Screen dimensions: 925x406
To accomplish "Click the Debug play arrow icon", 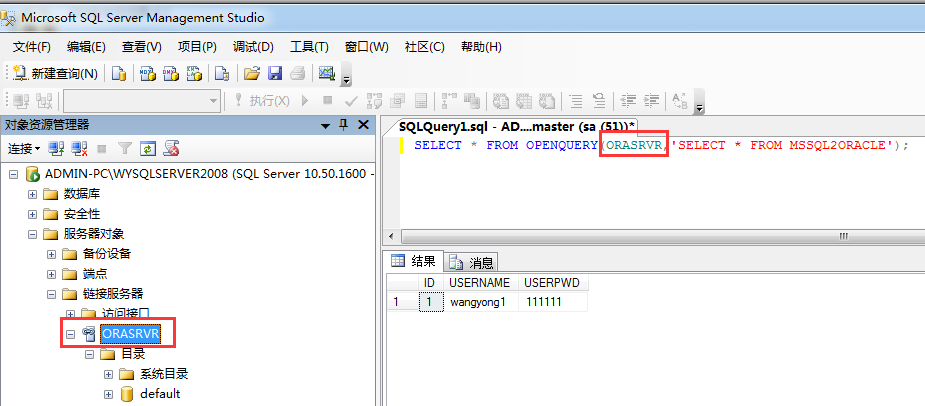I will [x=305, y=101].
